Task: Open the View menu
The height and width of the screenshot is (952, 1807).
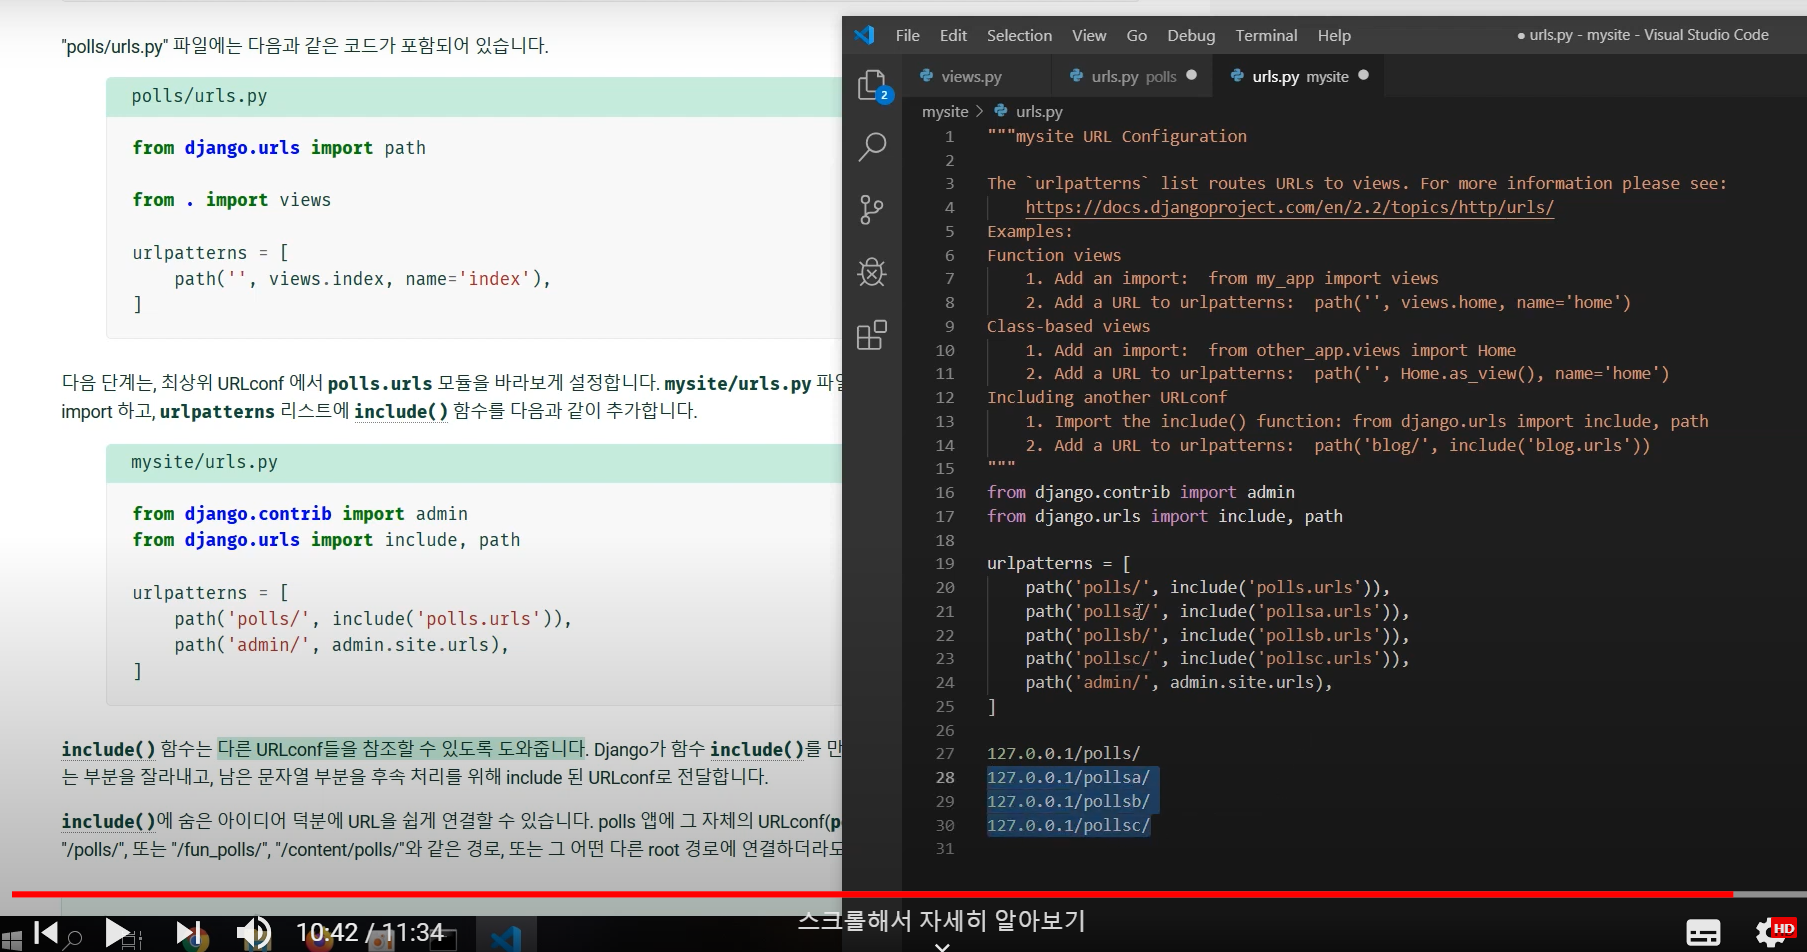Action: tap(1089, 35)
